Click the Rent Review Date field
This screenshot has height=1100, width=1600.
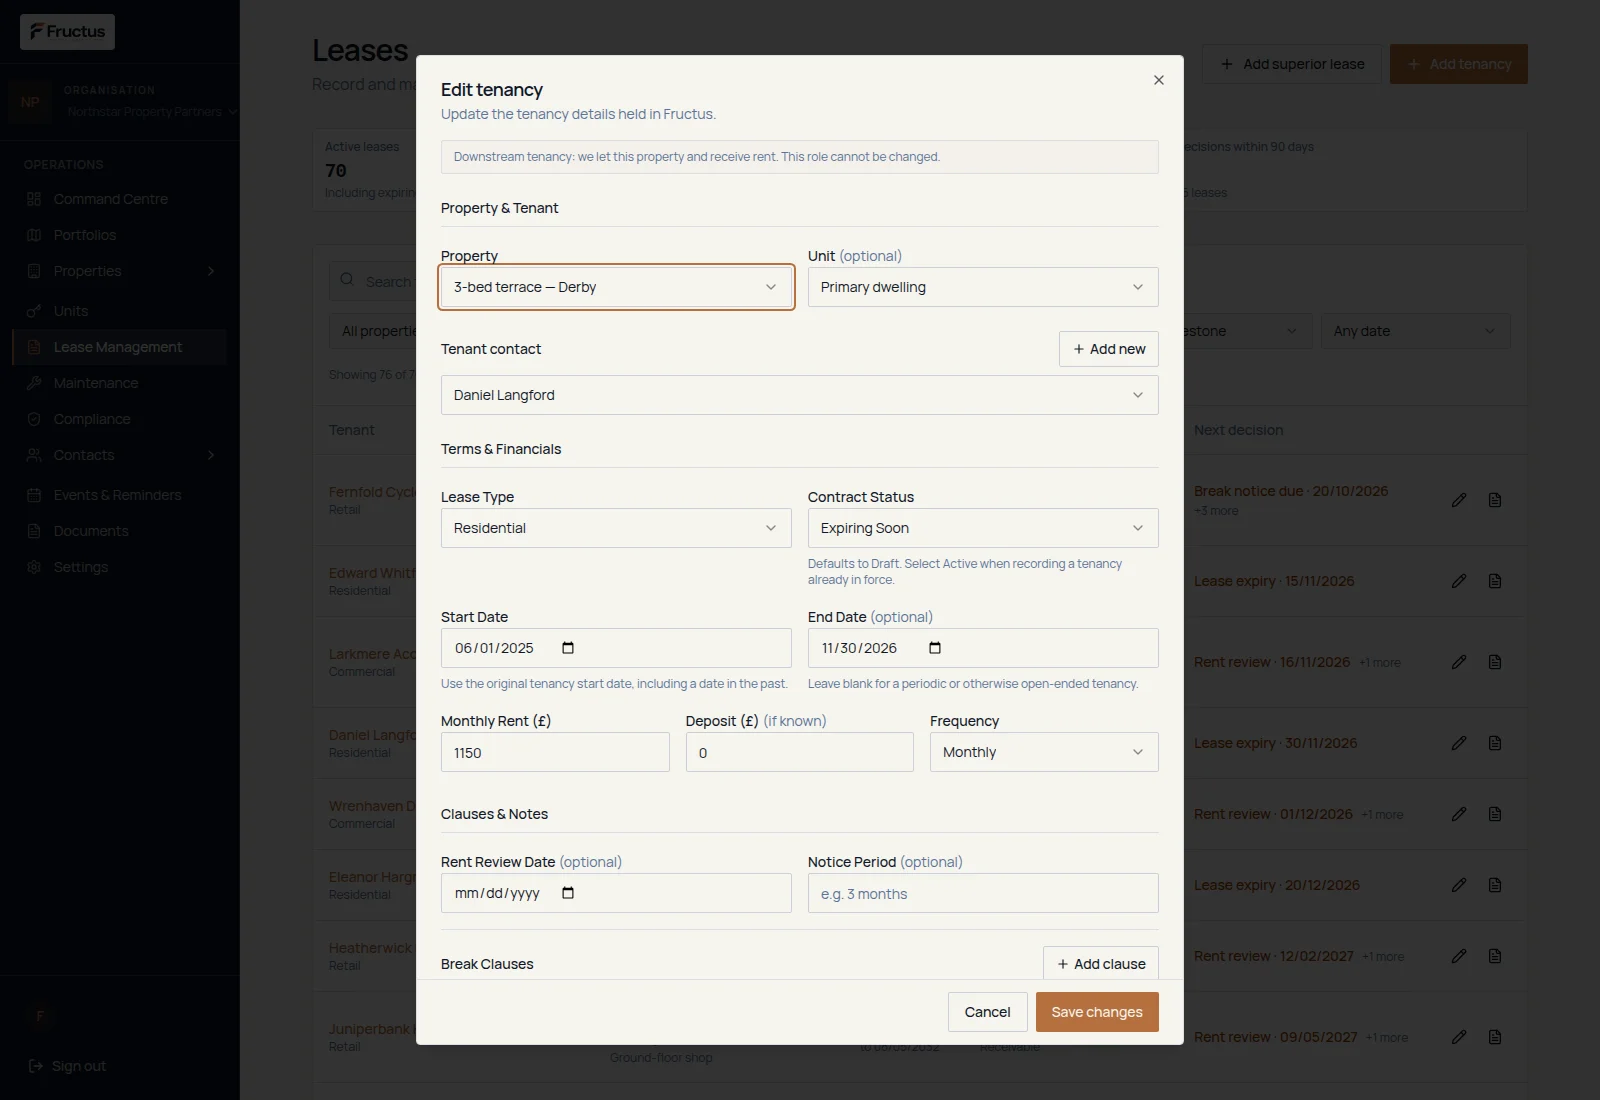tap(616, 893)
